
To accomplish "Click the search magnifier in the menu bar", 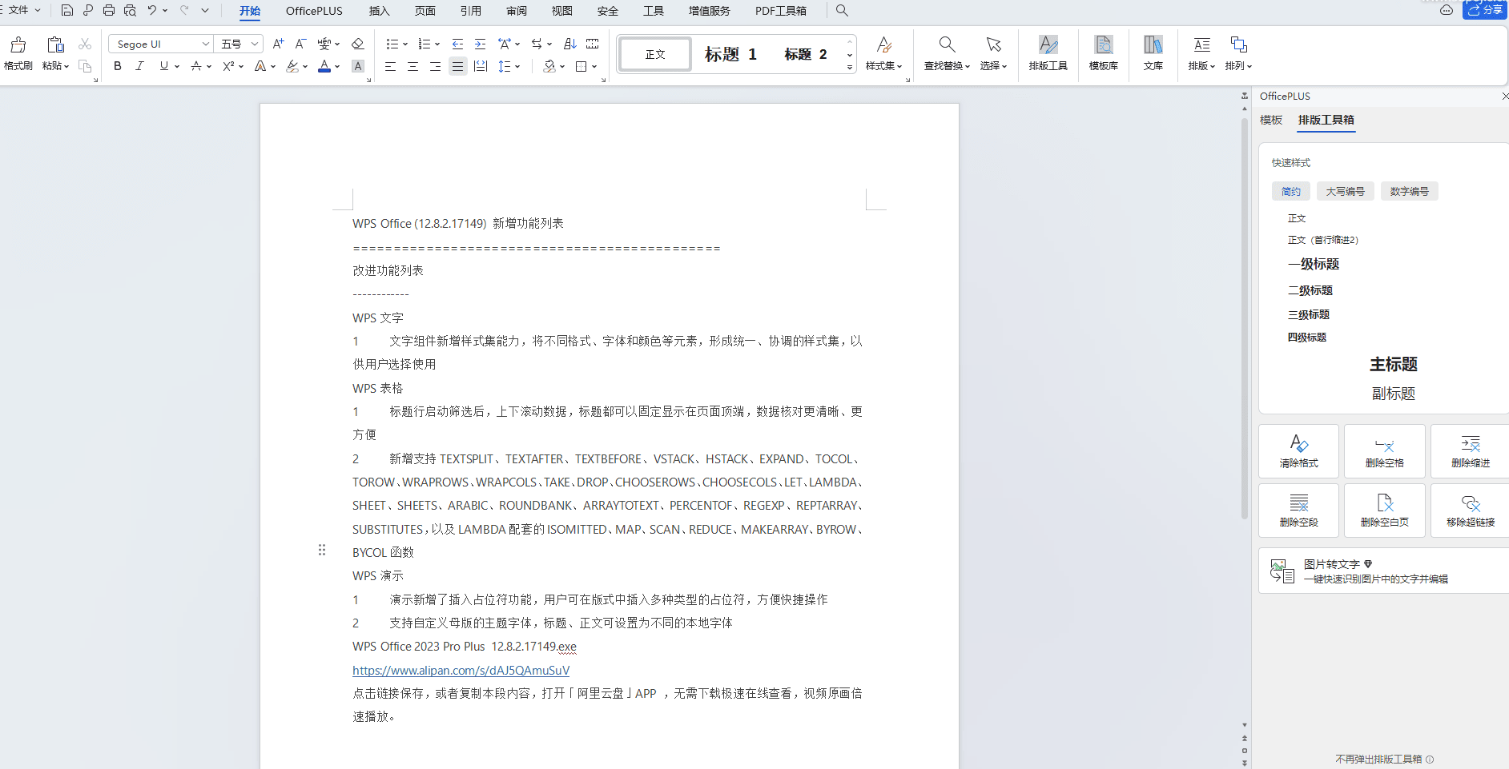I will (x=842, y=10).
